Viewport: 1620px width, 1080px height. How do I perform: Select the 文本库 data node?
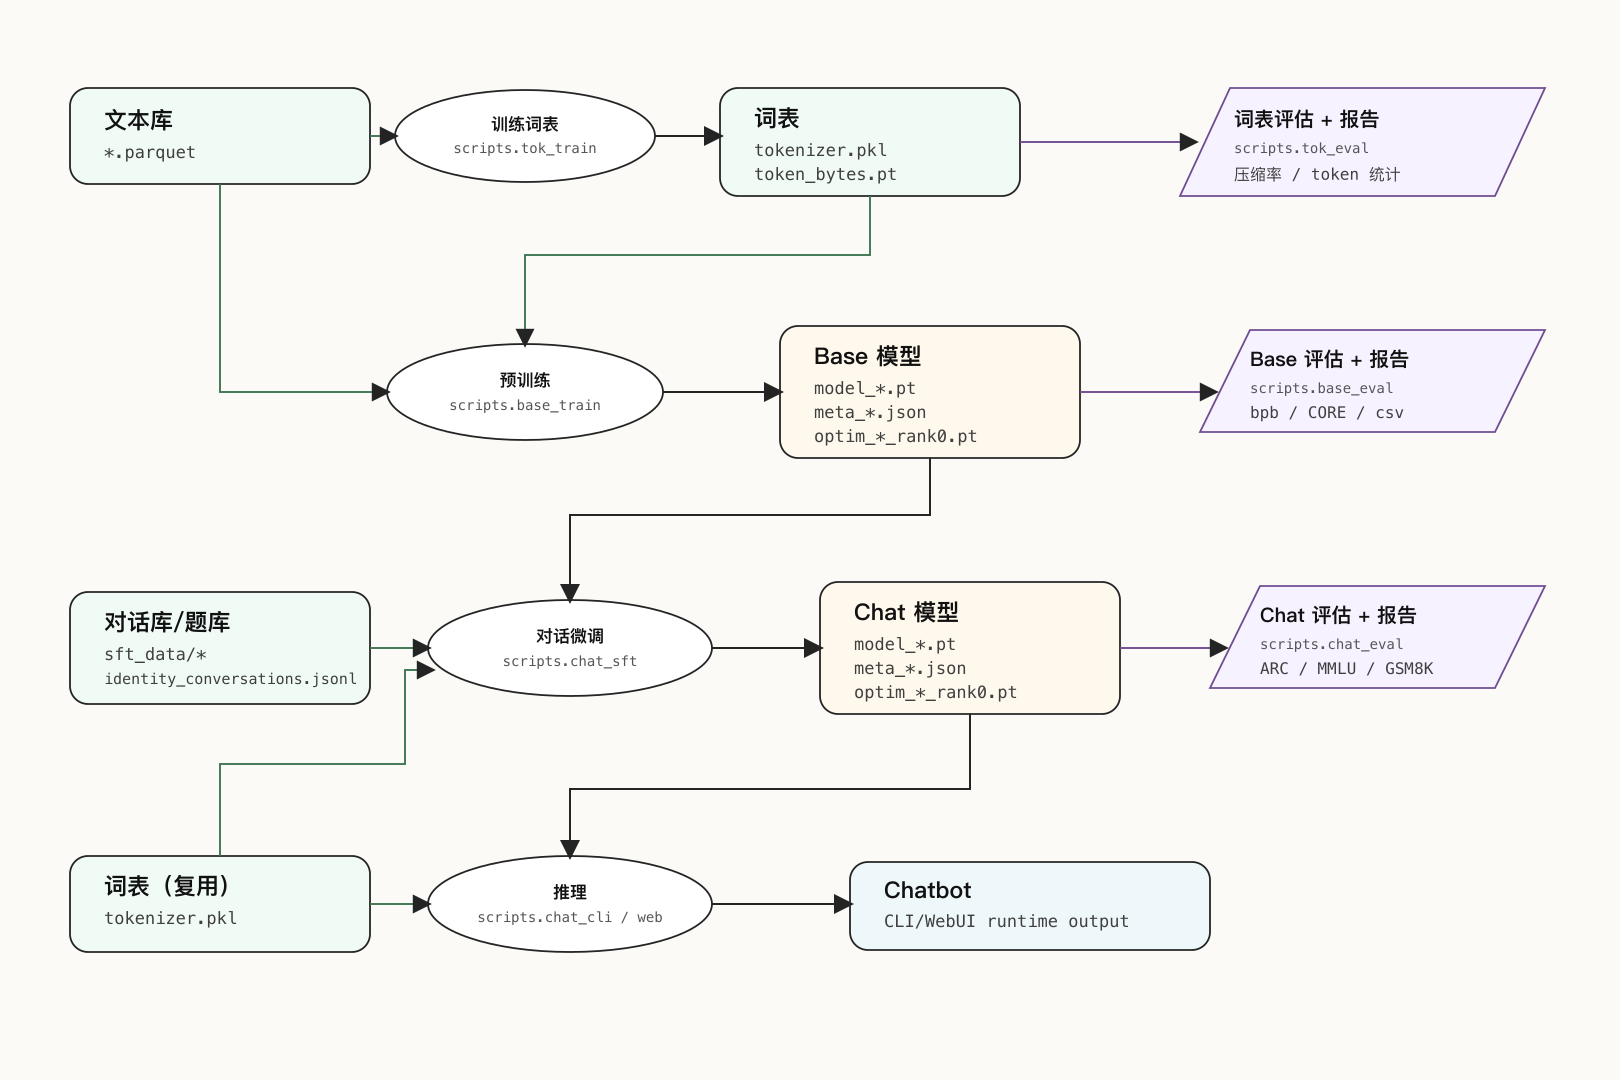(x=220, y=136)
